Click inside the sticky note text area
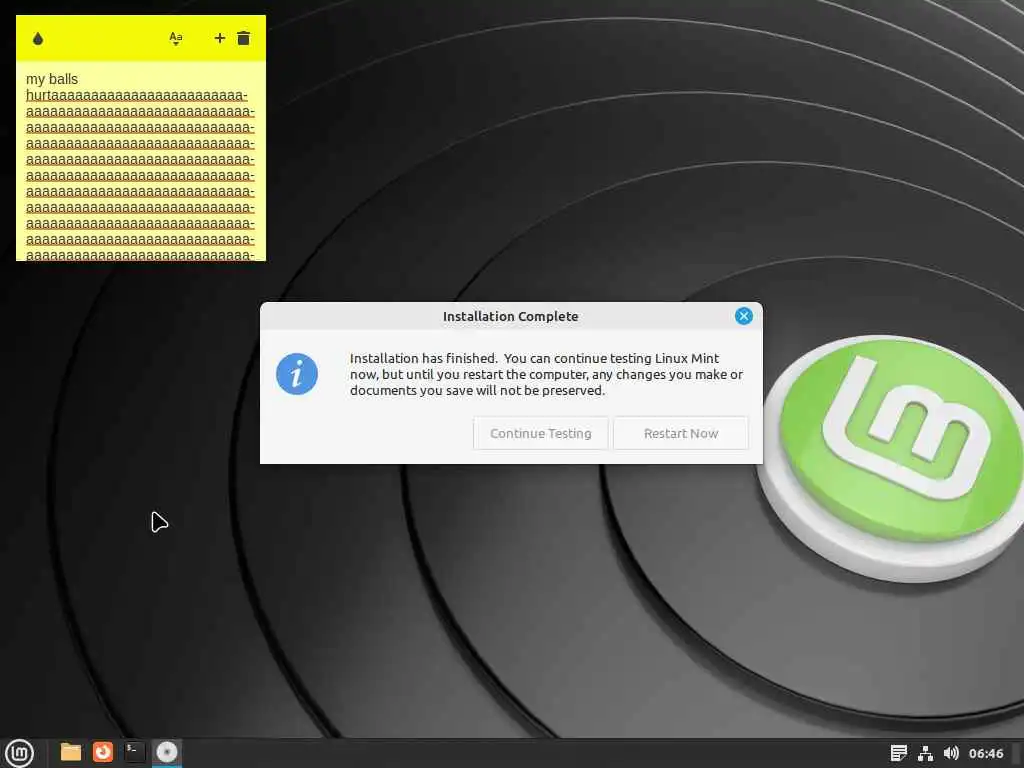 [141, 161]
